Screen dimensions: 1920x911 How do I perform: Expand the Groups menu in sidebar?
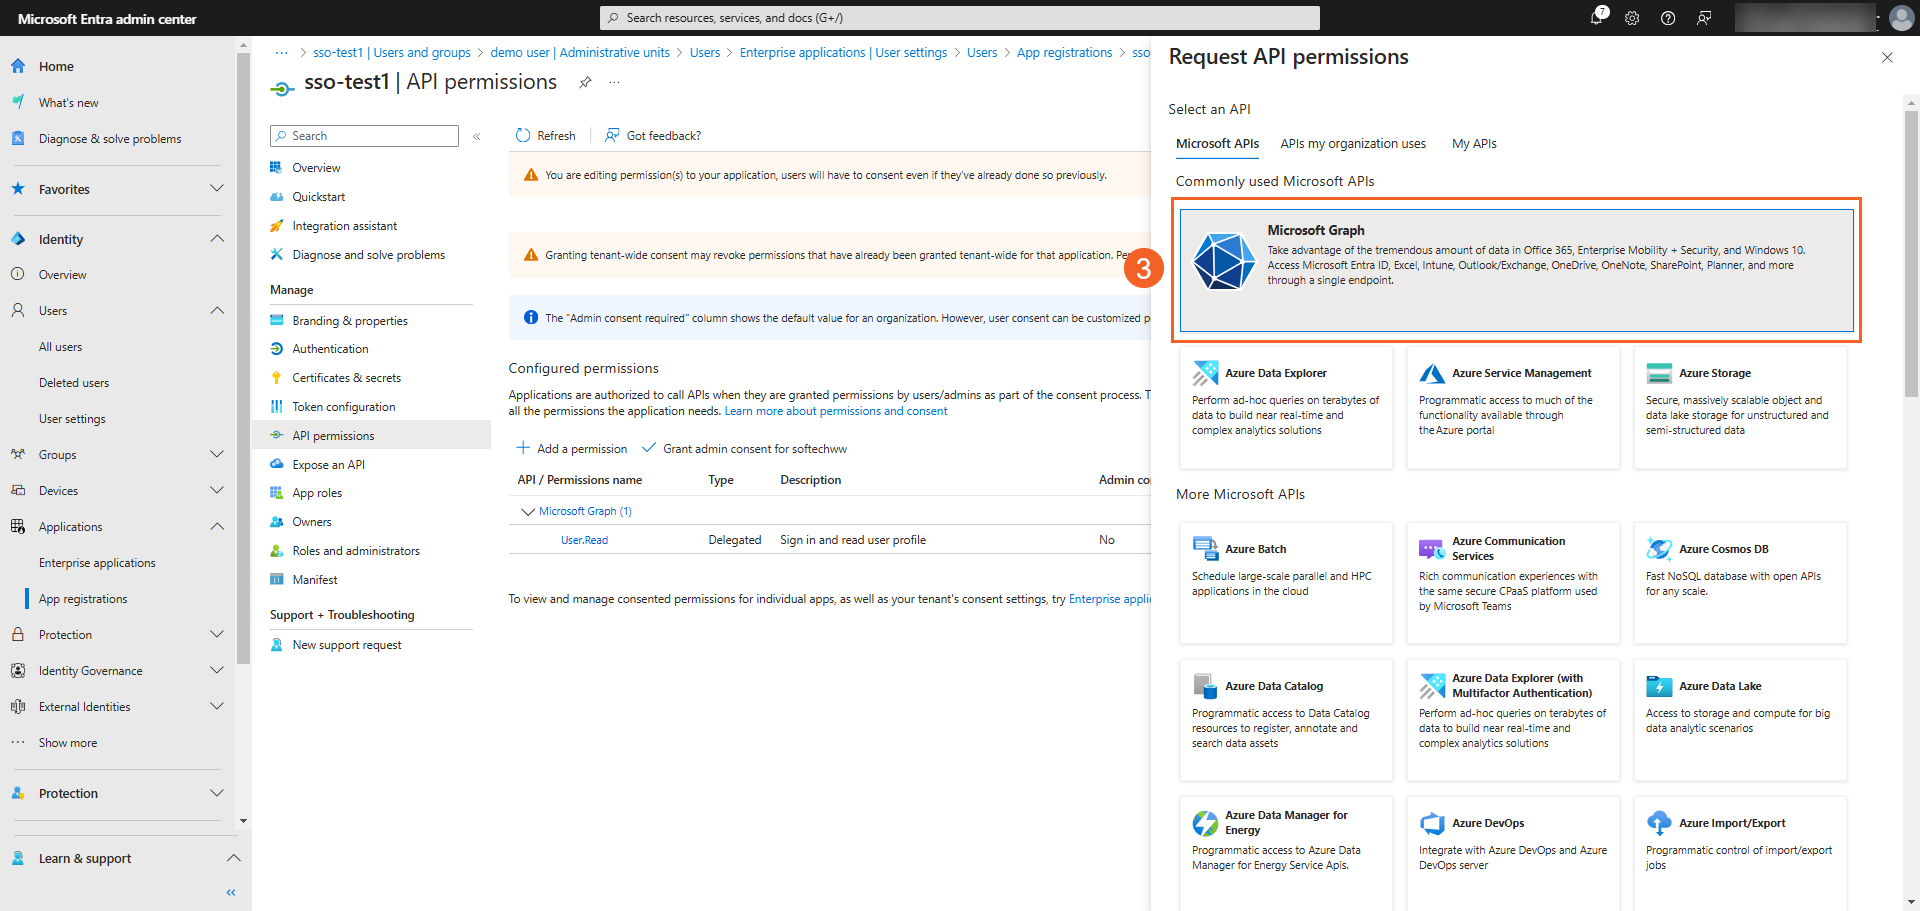pyautogui.click(x=217, y=455)
